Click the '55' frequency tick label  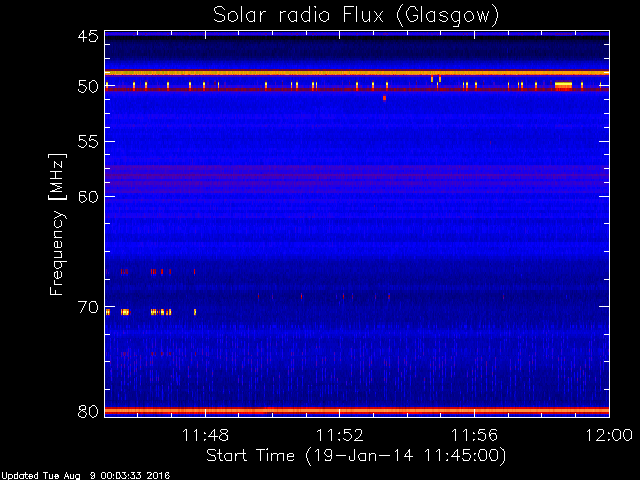point(88,142)
